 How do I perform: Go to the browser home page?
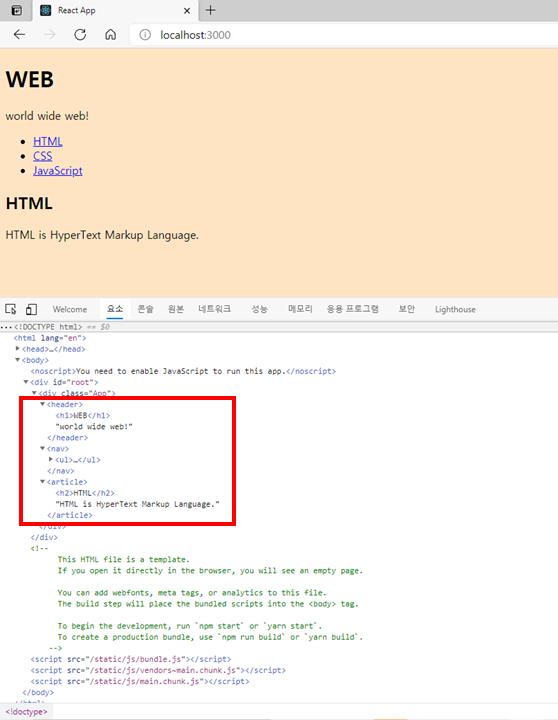click(111, 34)
